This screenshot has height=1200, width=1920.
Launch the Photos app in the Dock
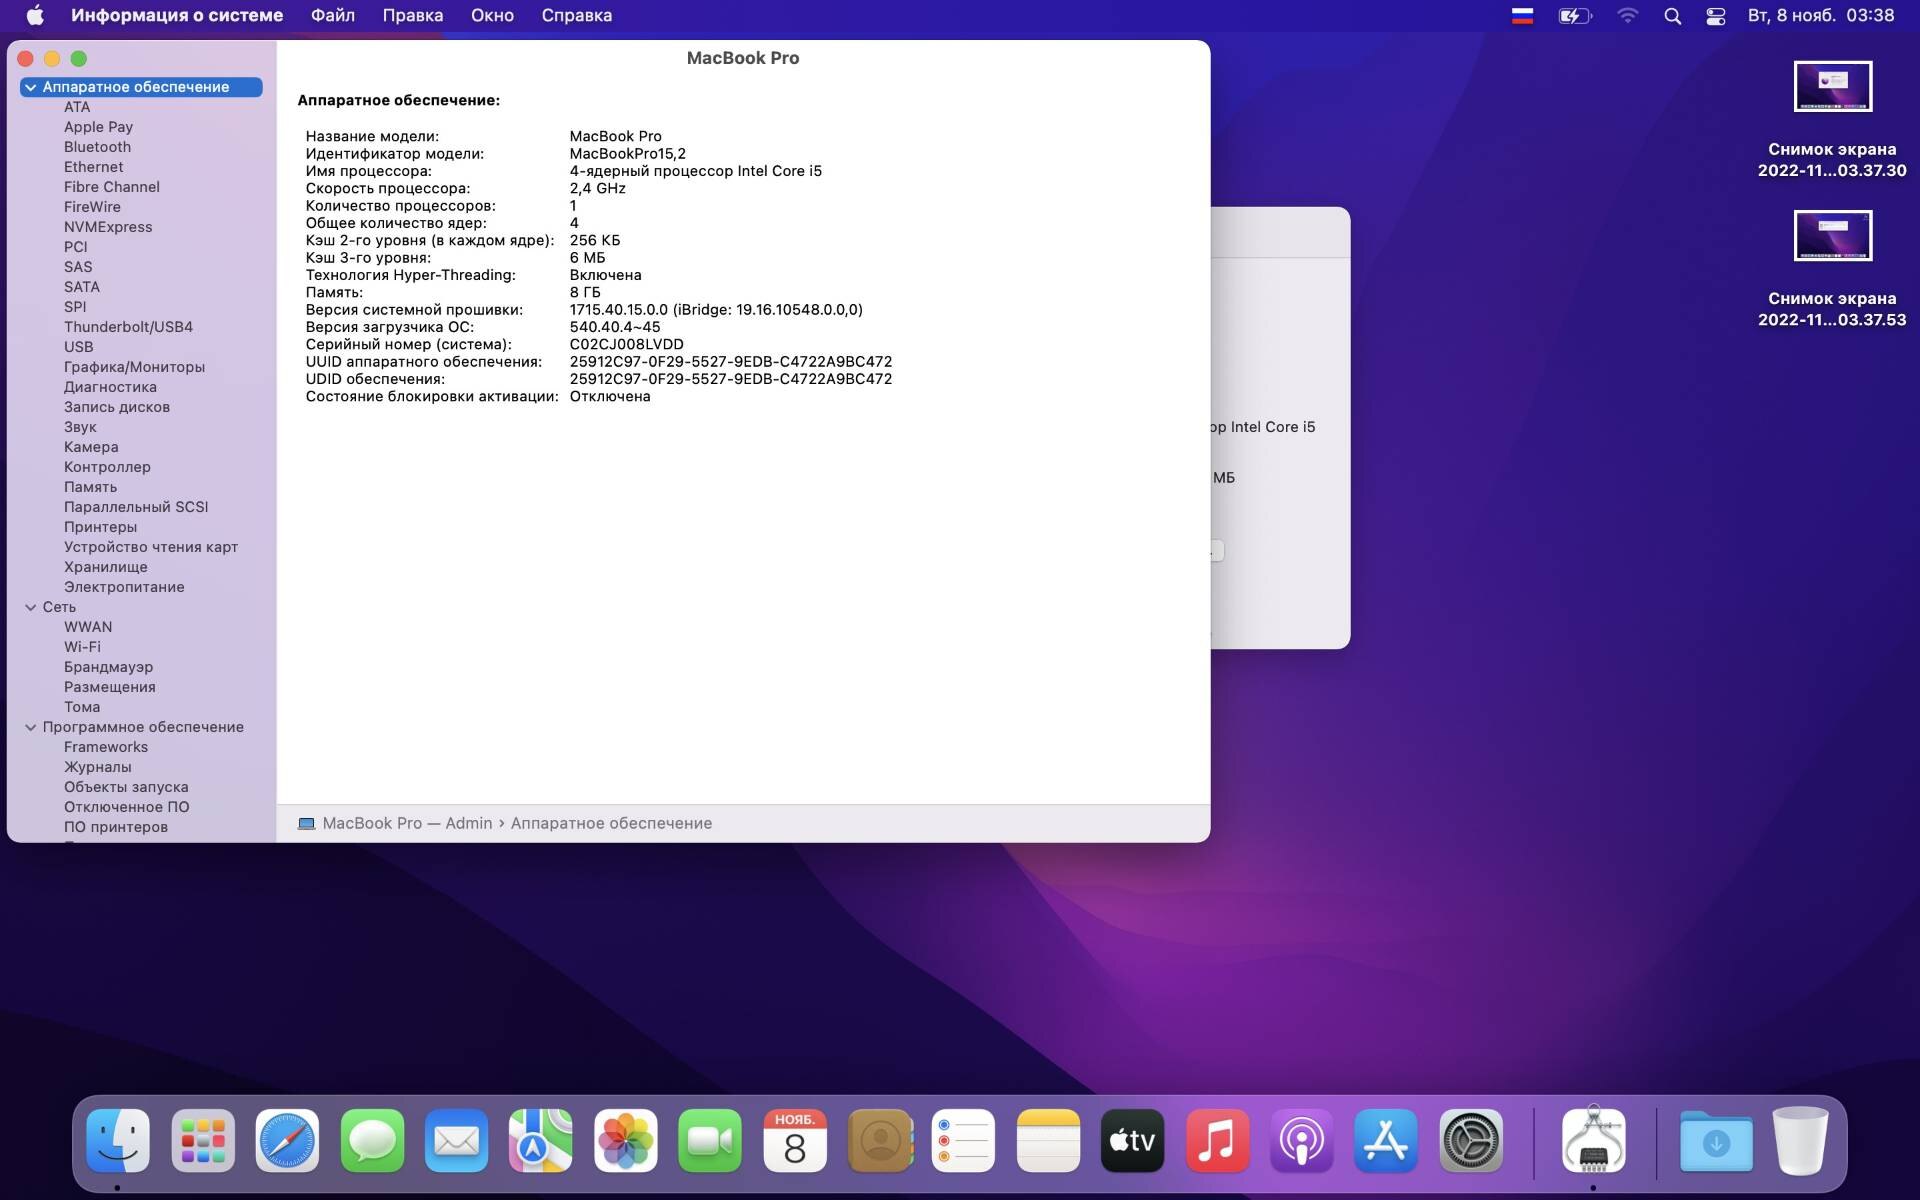click(625, 1141)
